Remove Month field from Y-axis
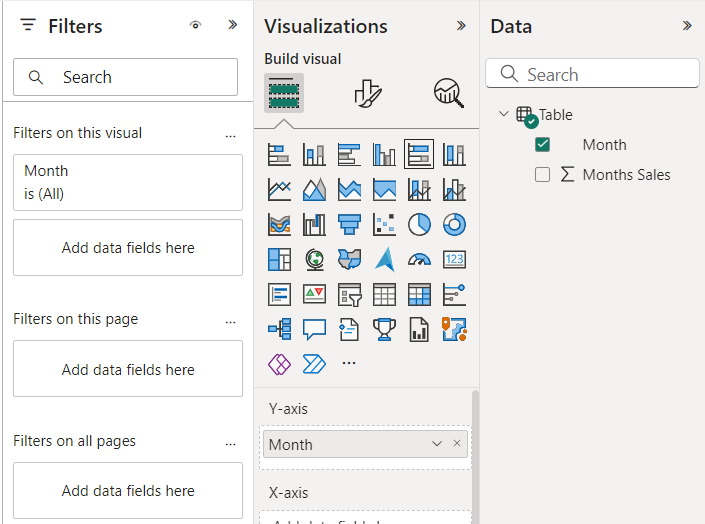Screen dimensions: 705x524 click(x=457, y=444)
